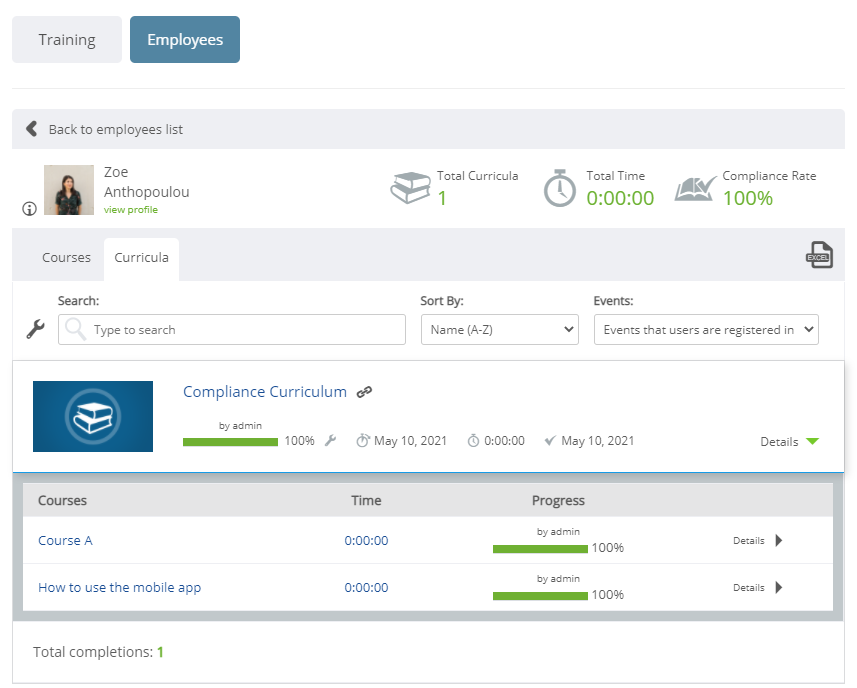Image resolution: width=857 pixels, height=688 pixels.
Task: Collapse Compliance Curriculum Details green arrow
Action: coord(813,442)
